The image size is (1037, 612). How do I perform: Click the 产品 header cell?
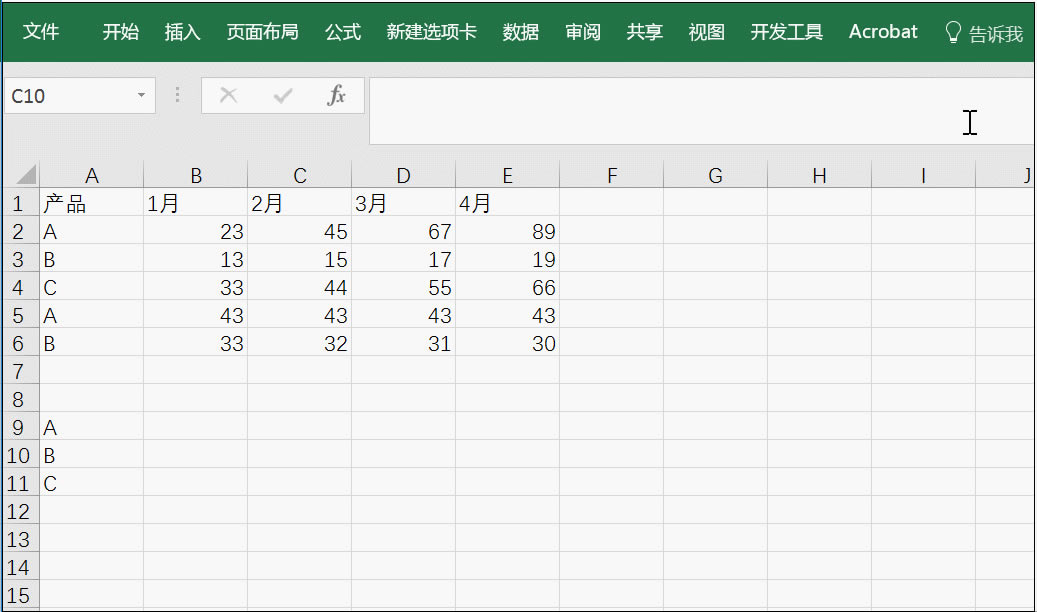pos(91,203)
